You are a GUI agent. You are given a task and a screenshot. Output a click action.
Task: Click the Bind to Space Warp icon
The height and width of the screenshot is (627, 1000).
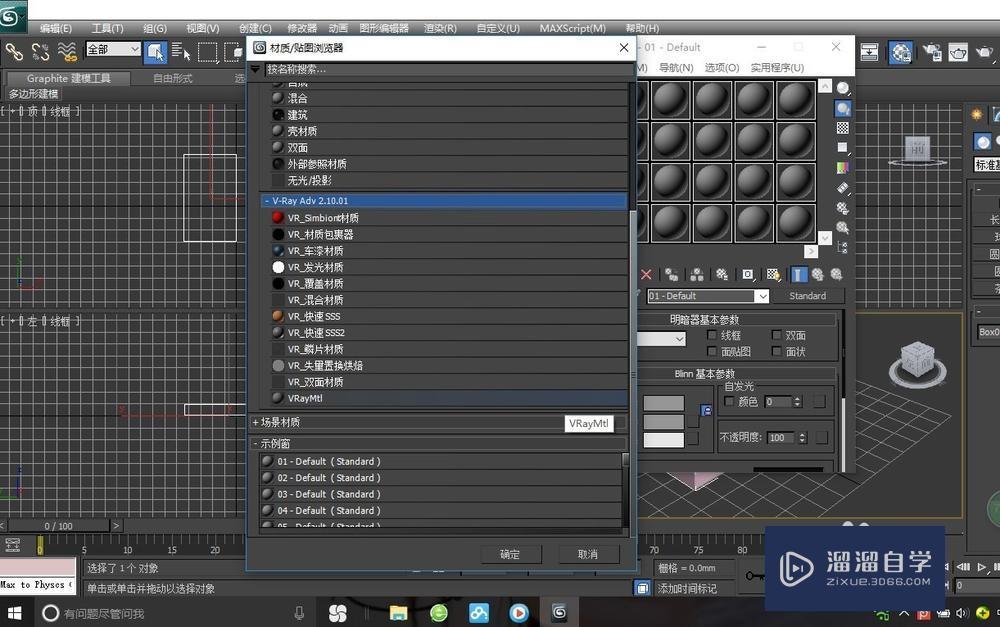[66, 52]
